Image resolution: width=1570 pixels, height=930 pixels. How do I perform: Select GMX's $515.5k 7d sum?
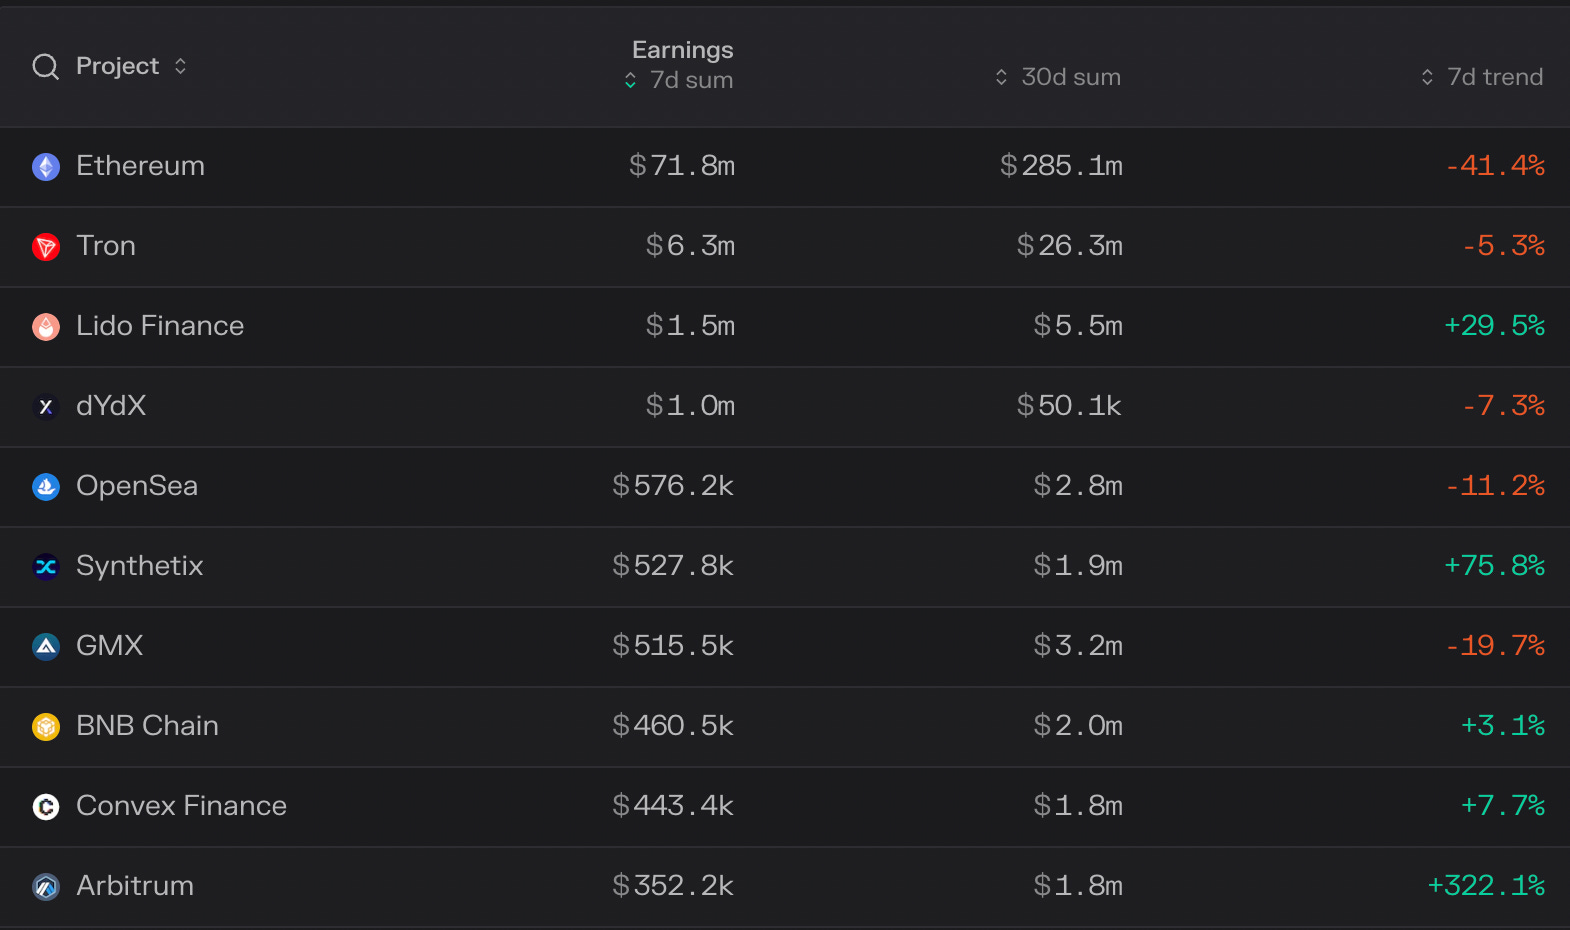click(673, 646)
